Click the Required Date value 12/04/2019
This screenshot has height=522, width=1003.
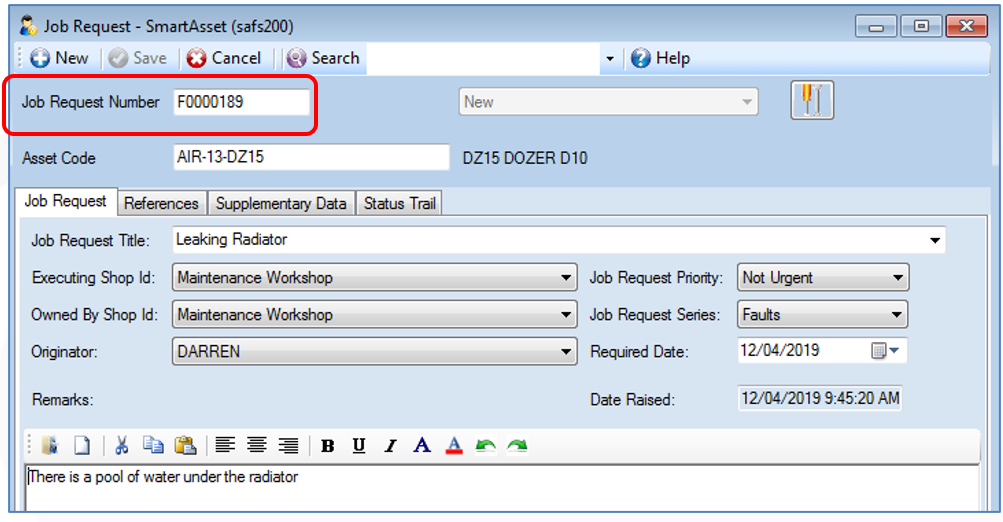pos(780,351)
